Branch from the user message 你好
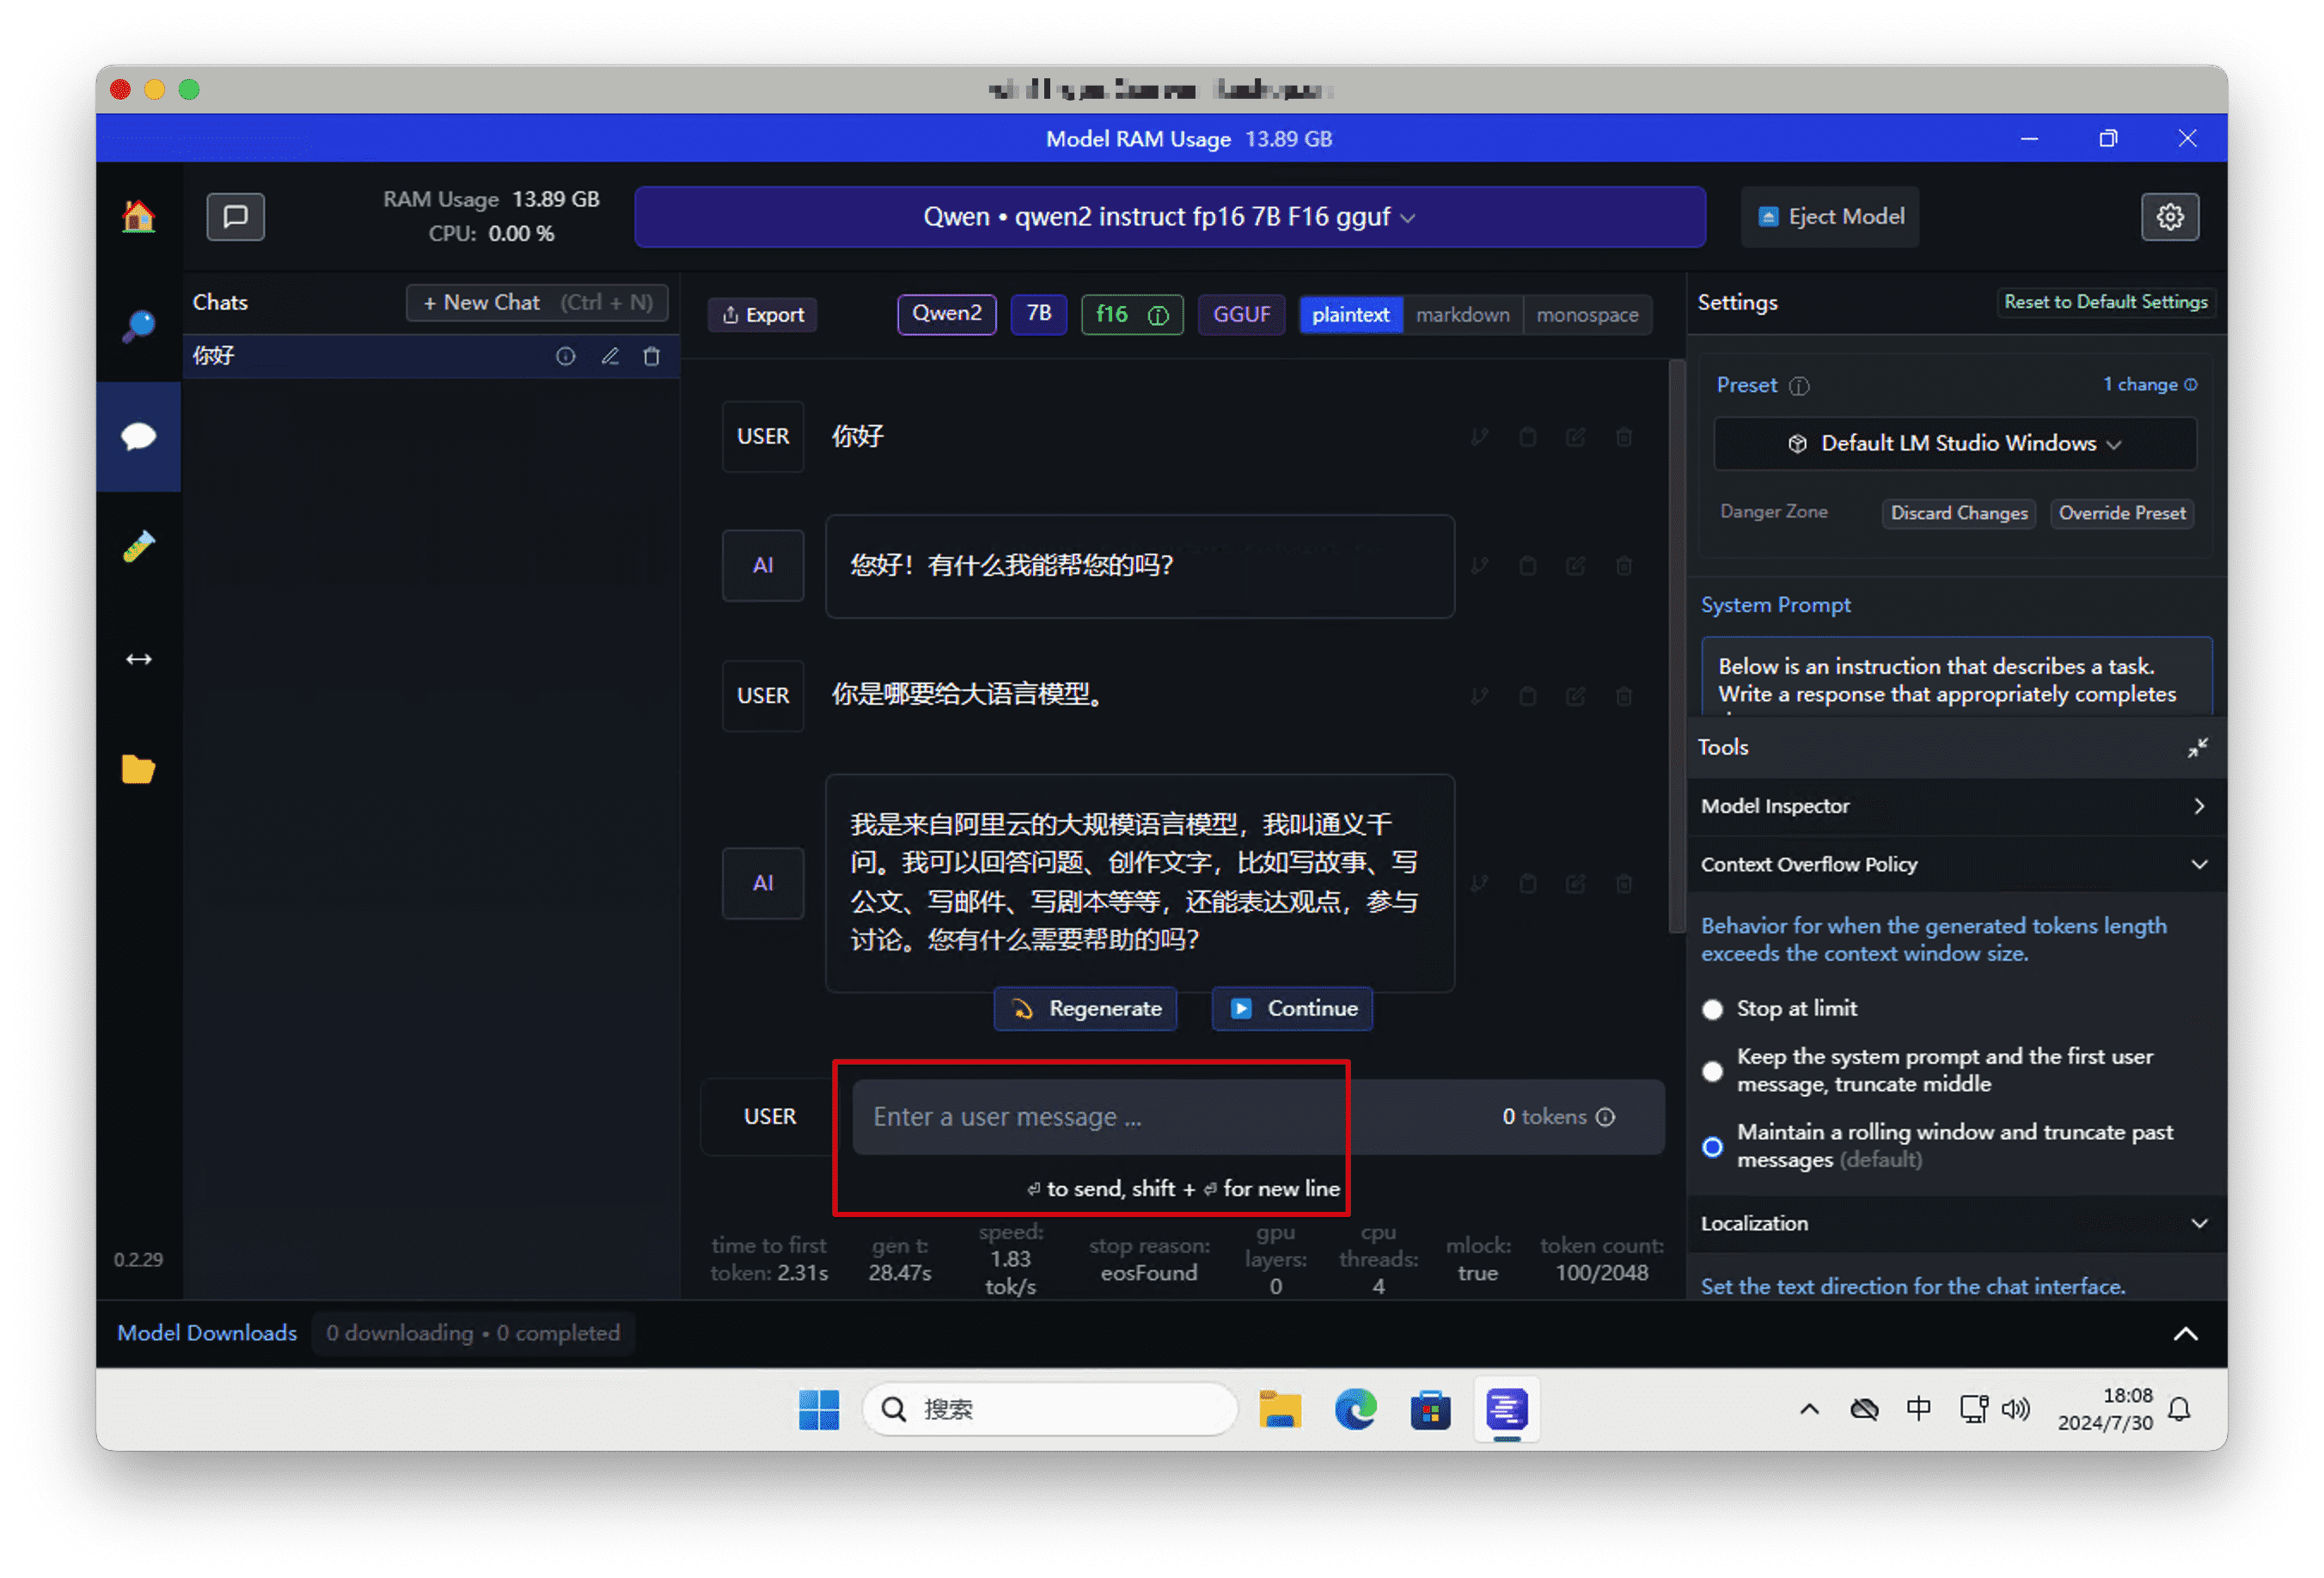 point(1479,437)
